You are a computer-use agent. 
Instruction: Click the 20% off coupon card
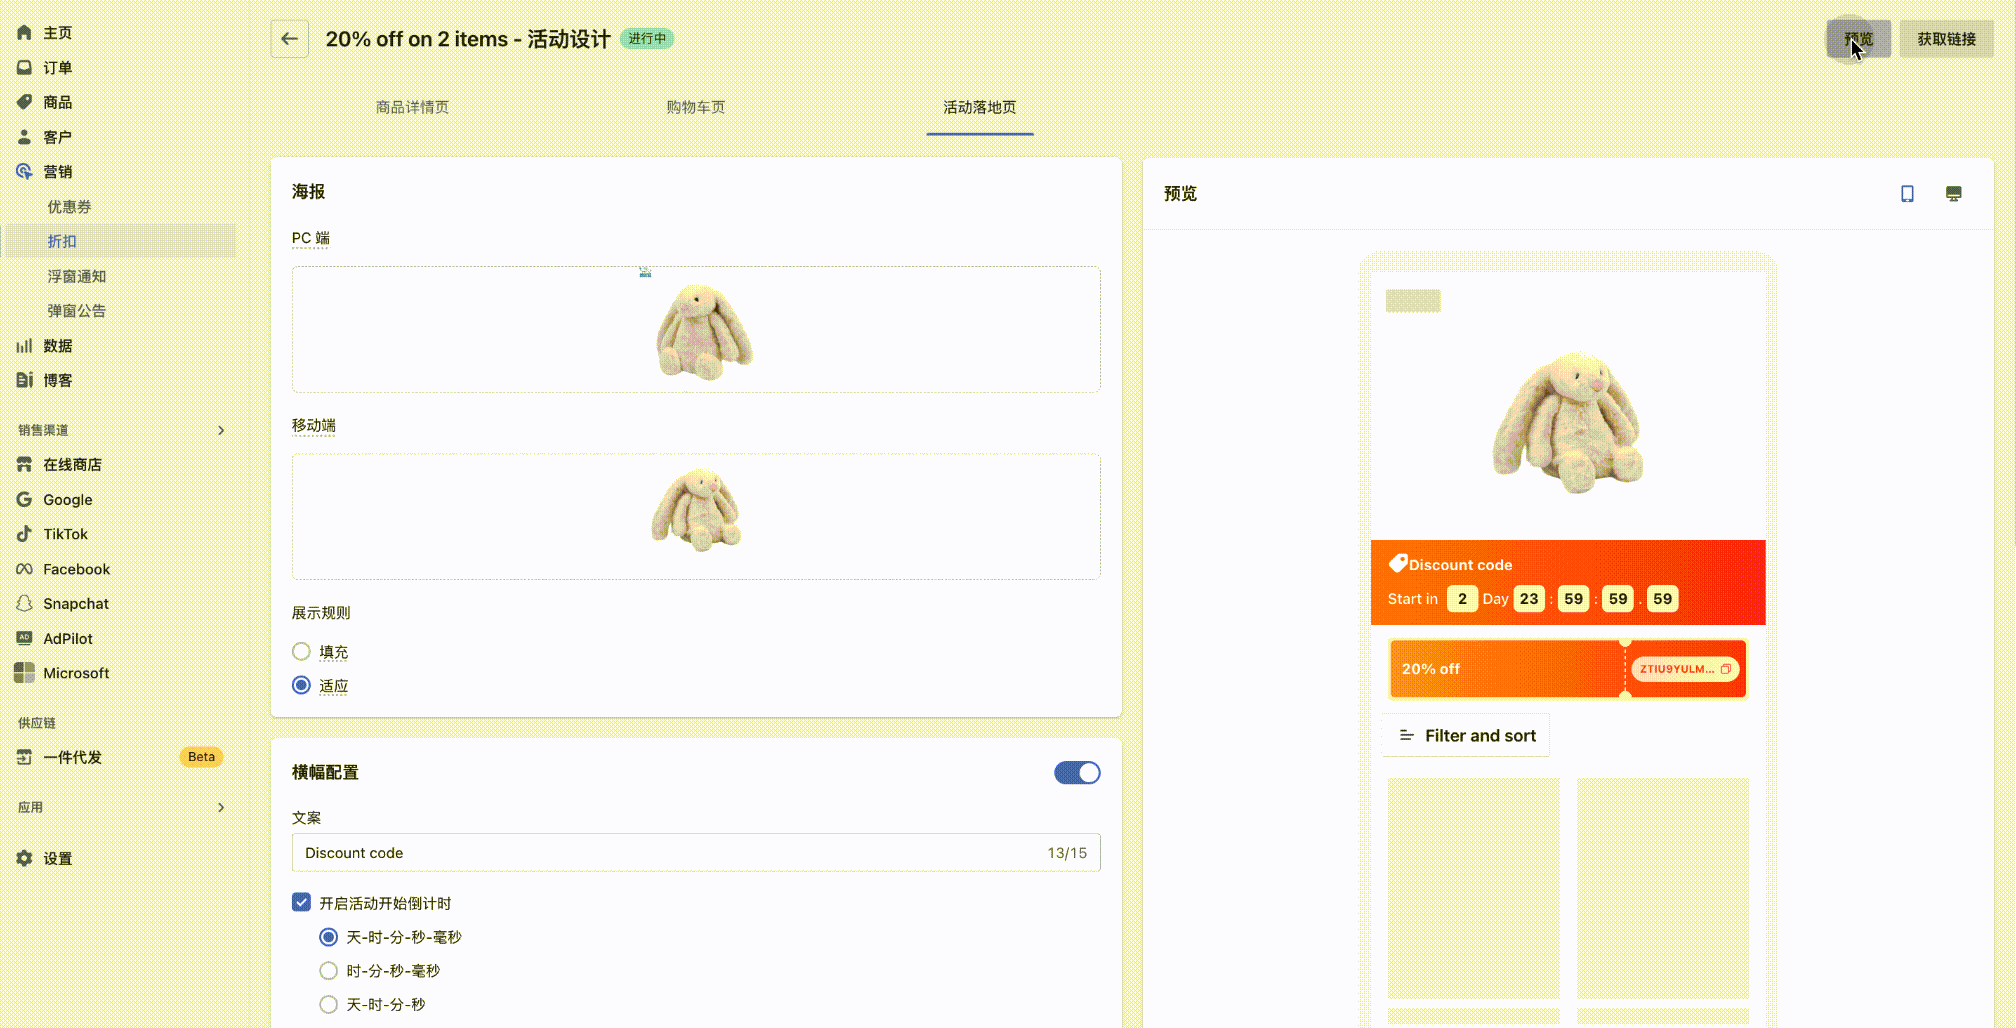click(1568, 669)
